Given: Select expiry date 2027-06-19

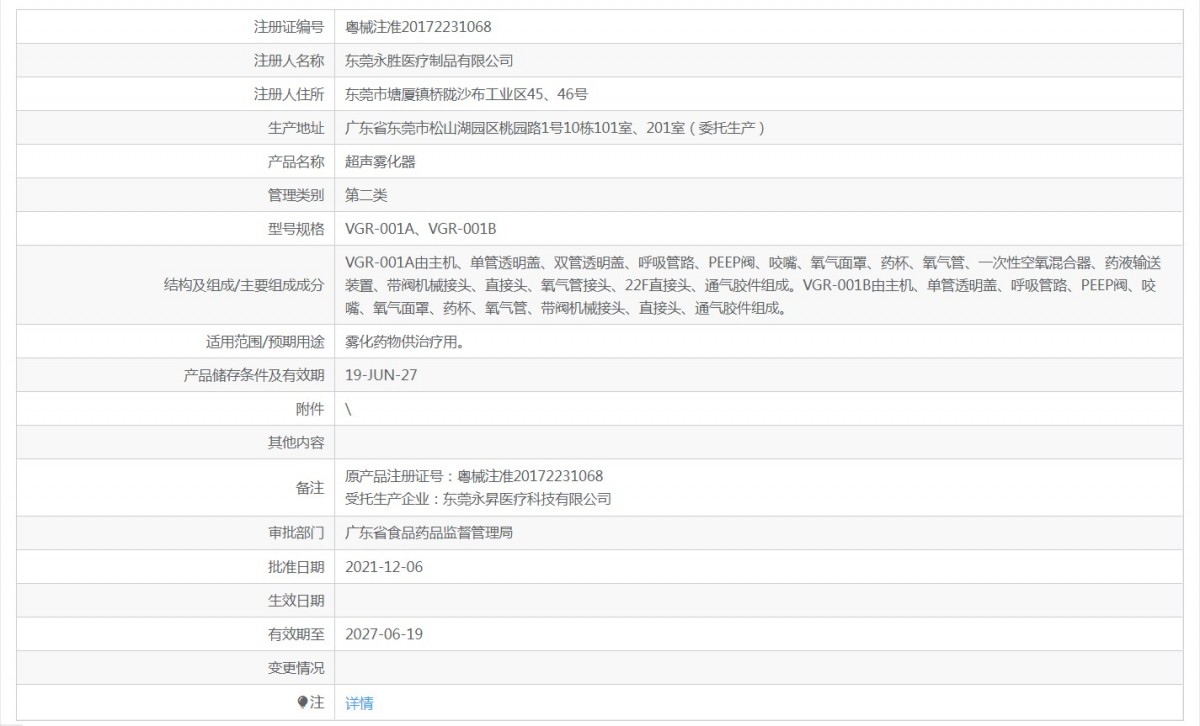Looking at the screenshot, I should point(384,634).
